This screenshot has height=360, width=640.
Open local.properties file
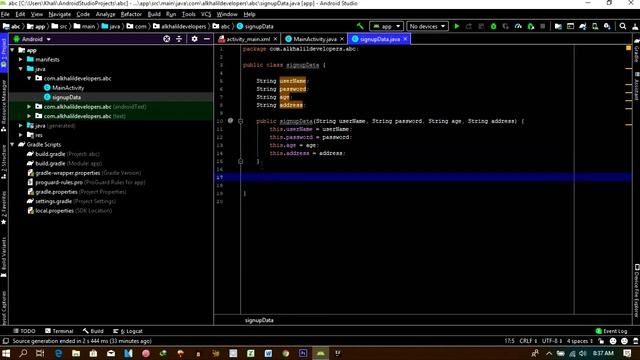pyautogui.click(x=69, y=211)
